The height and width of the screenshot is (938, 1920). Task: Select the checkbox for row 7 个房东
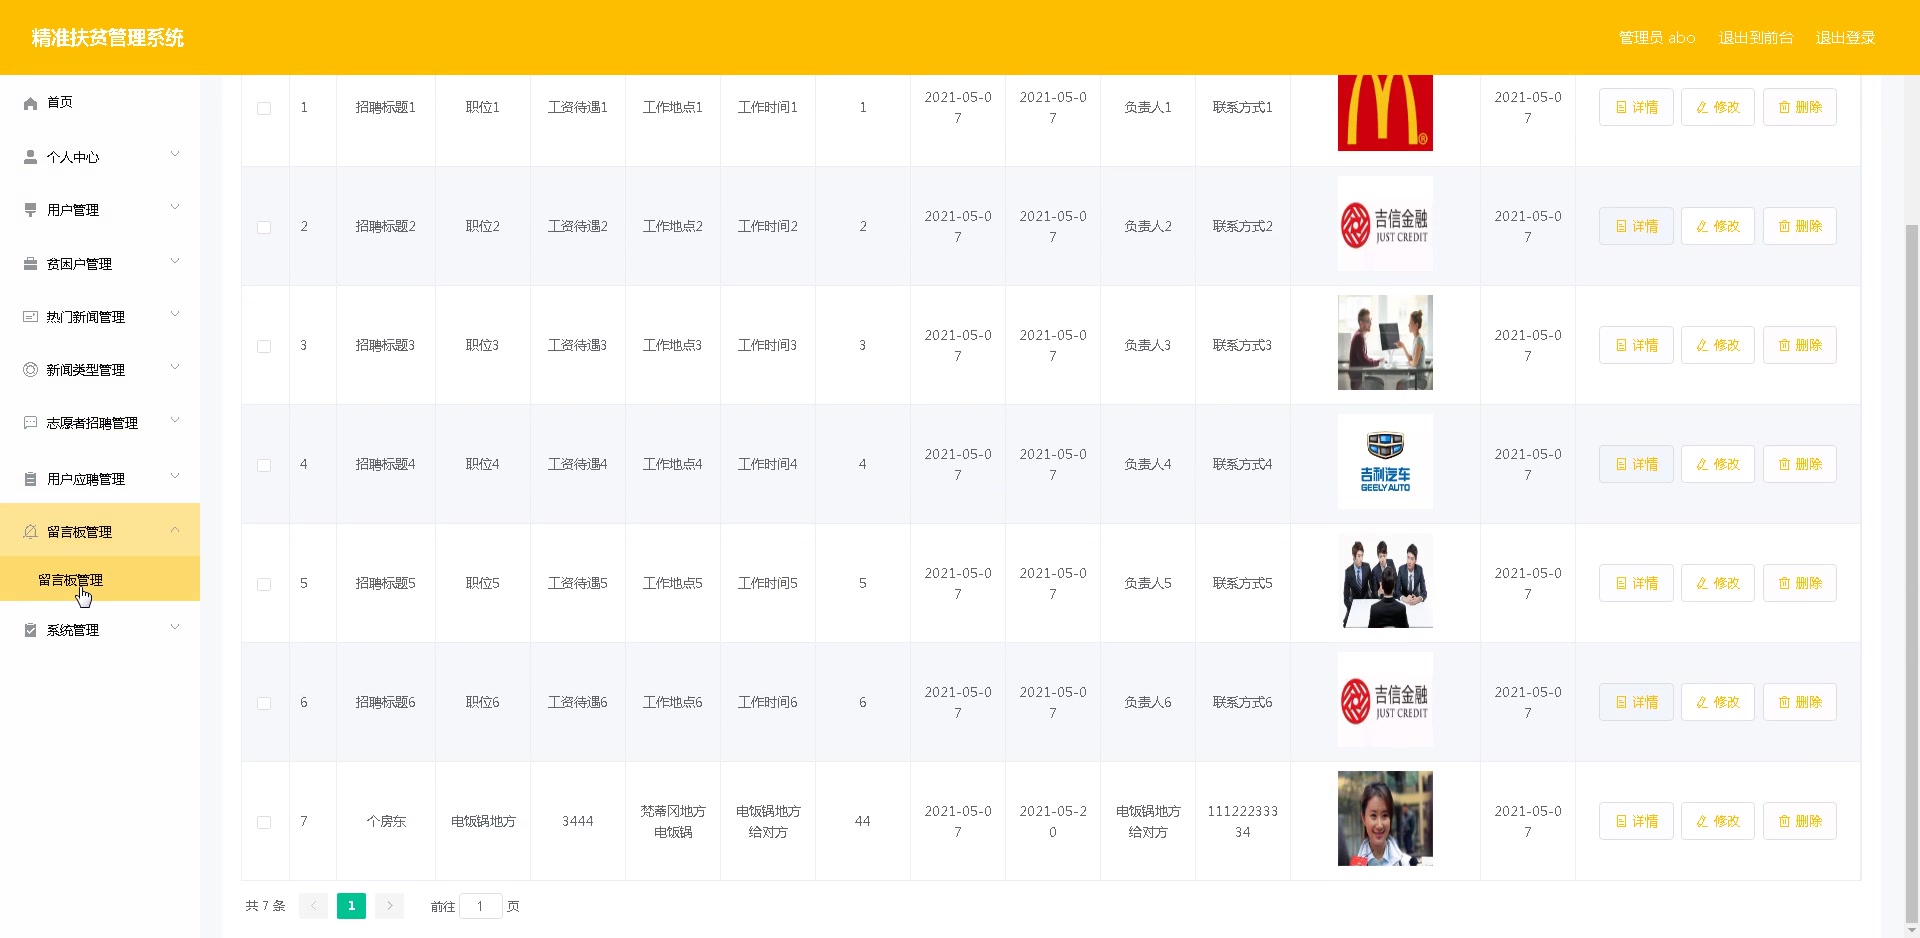click(x=264, y=822)
